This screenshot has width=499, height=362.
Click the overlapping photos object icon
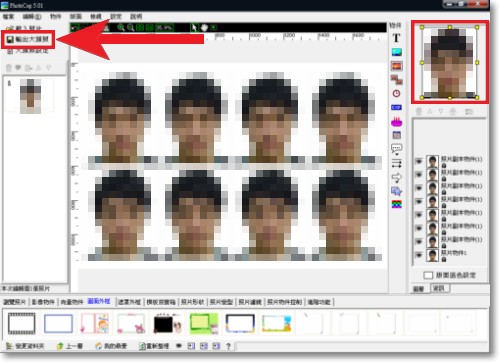(x=396, y=80)
